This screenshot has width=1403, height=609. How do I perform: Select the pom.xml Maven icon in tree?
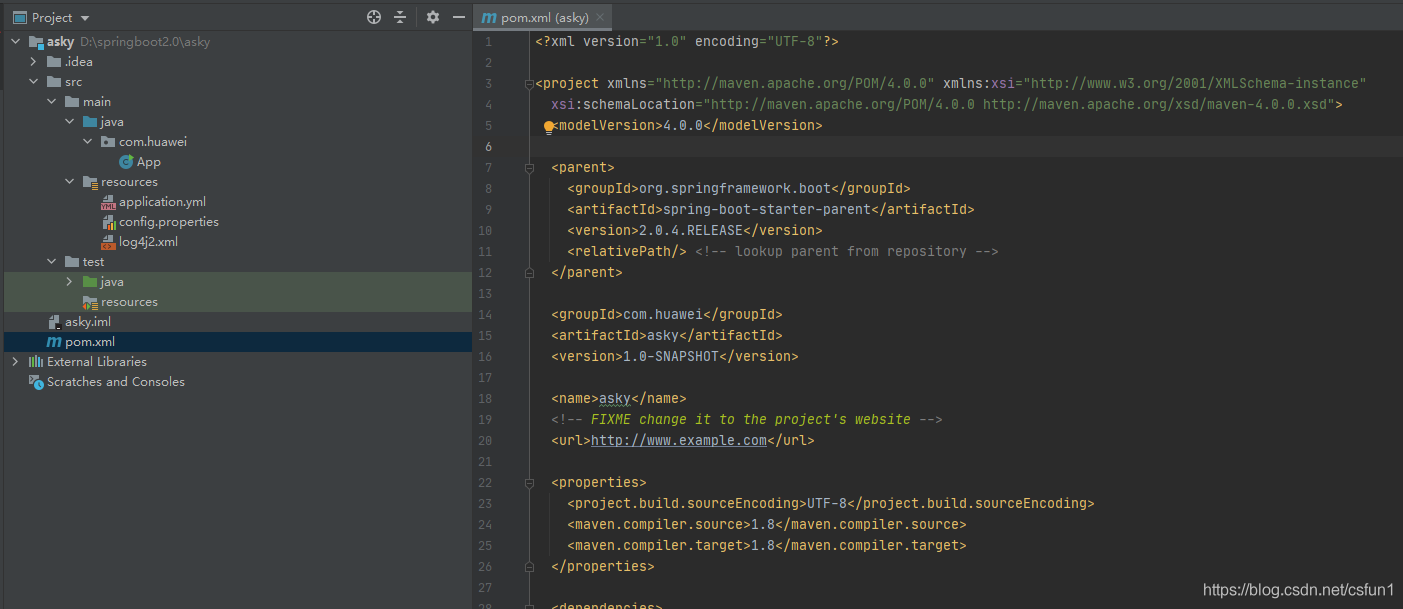coord(54,342)
